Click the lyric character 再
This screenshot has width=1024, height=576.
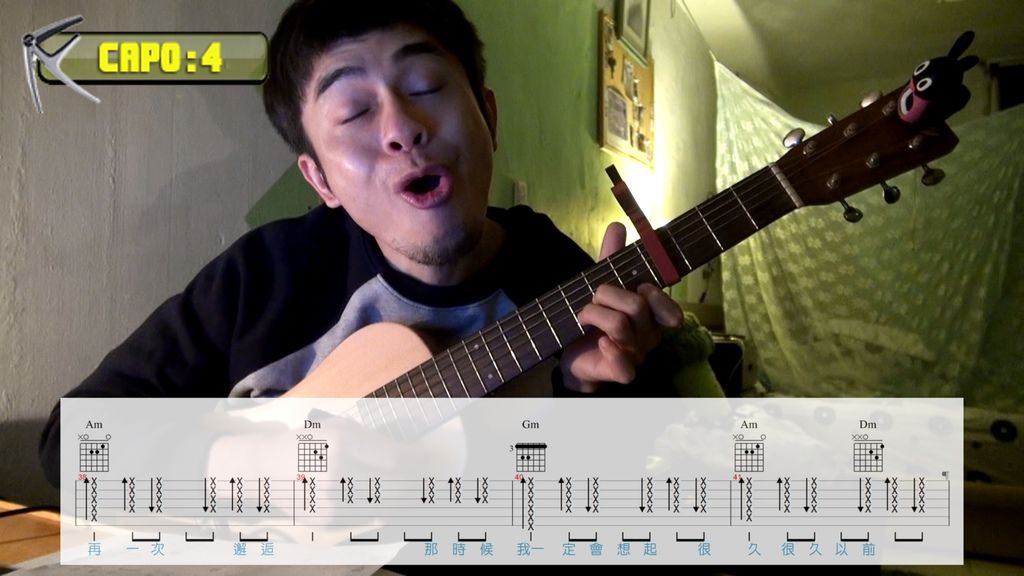pyautogui.click(x=95, y=549)
